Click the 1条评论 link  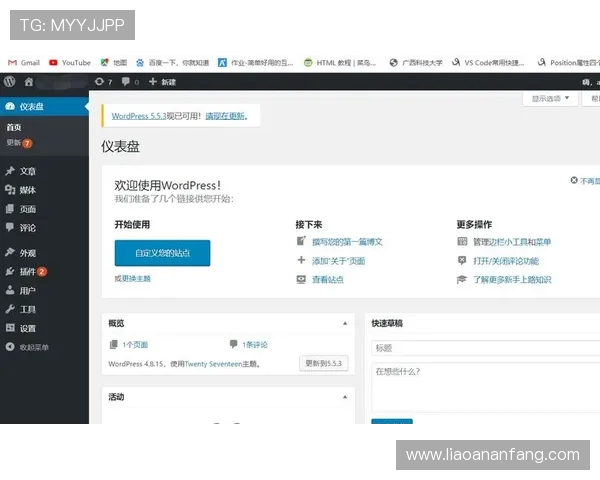point(255,345)
